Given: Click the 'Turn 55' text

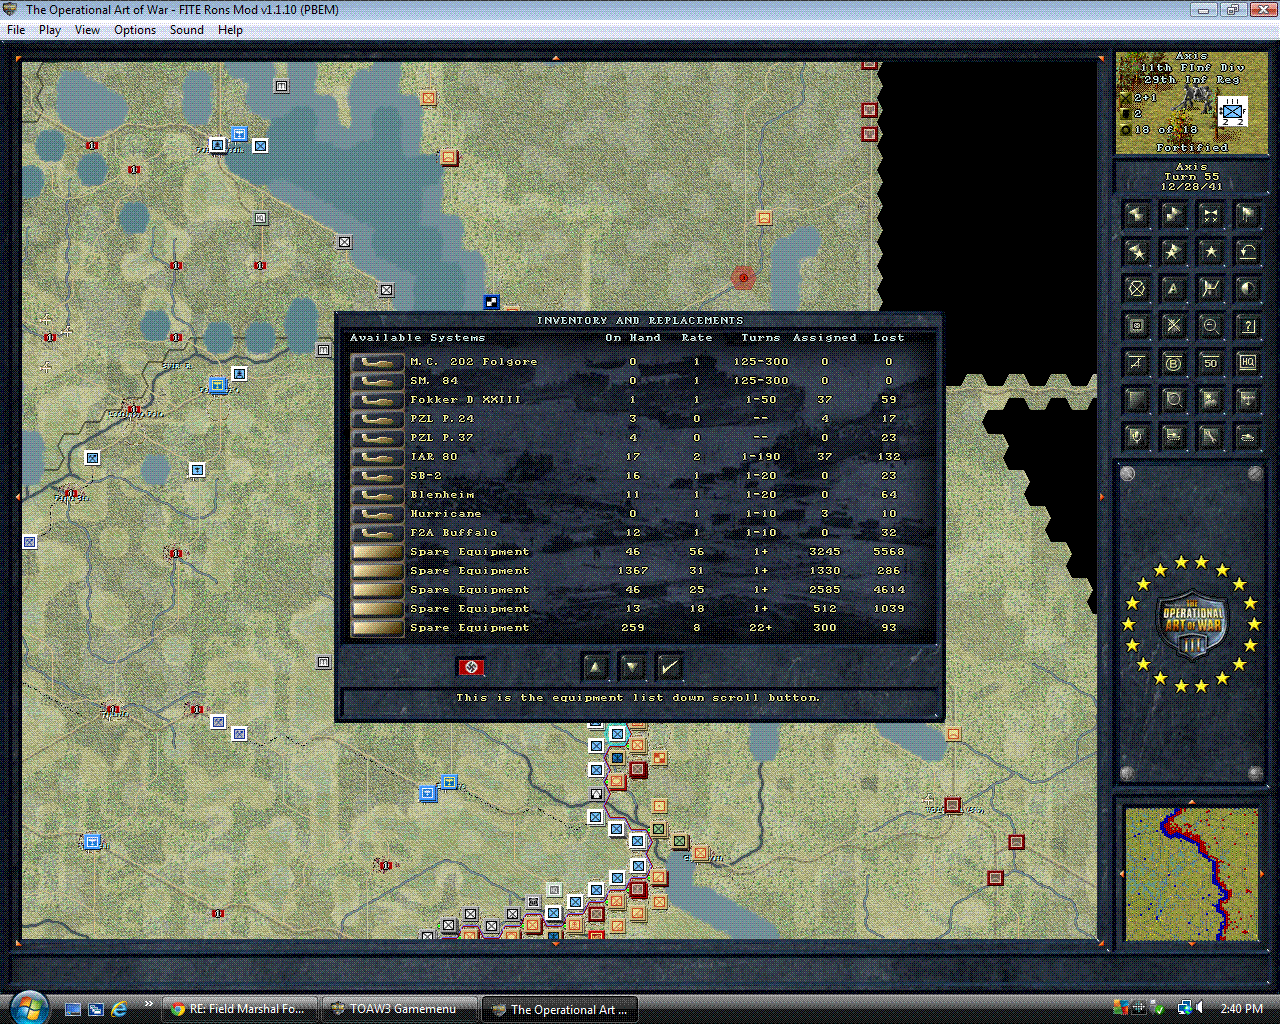Looking at the screenshot, I should pyautogui.click(x=1191, y=177).
